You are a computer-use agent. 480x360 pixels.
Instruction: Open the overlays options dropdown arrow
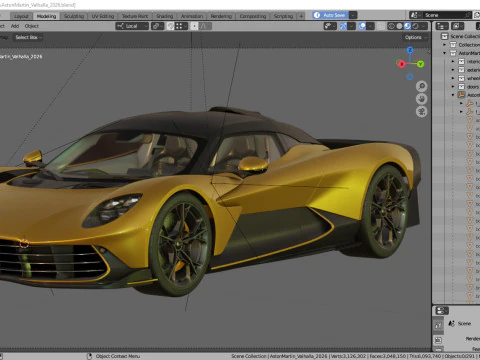tap(370, 26)
